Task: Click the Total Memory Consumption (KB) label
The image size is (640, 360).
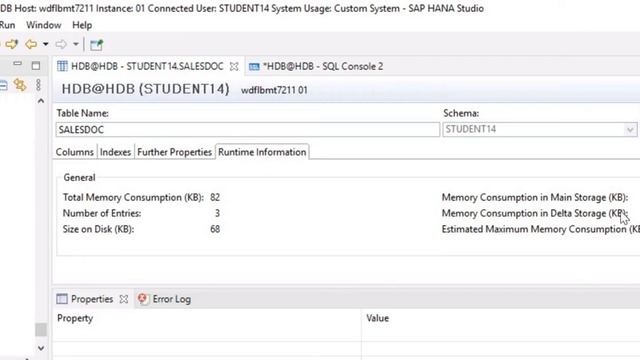Action: pyautogui.click(x=133, y=197)
